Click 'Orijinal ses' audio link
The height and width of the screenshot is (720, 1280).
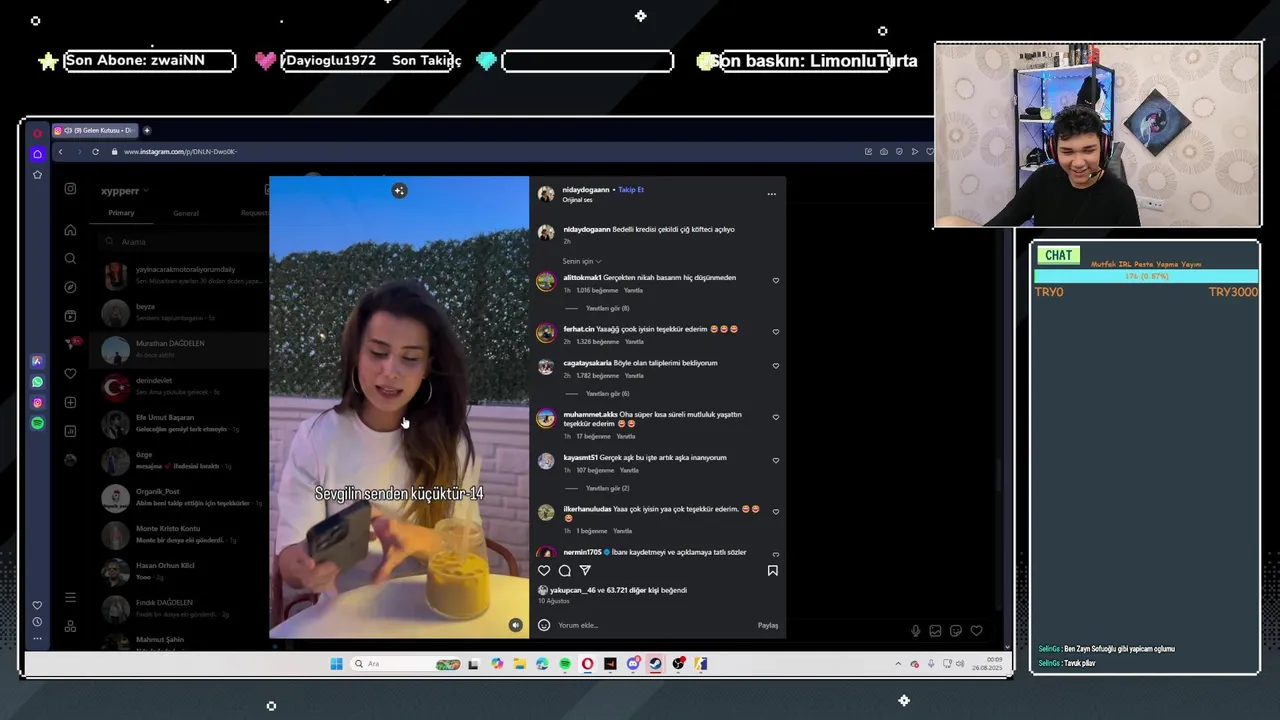[x=577, y=200]
